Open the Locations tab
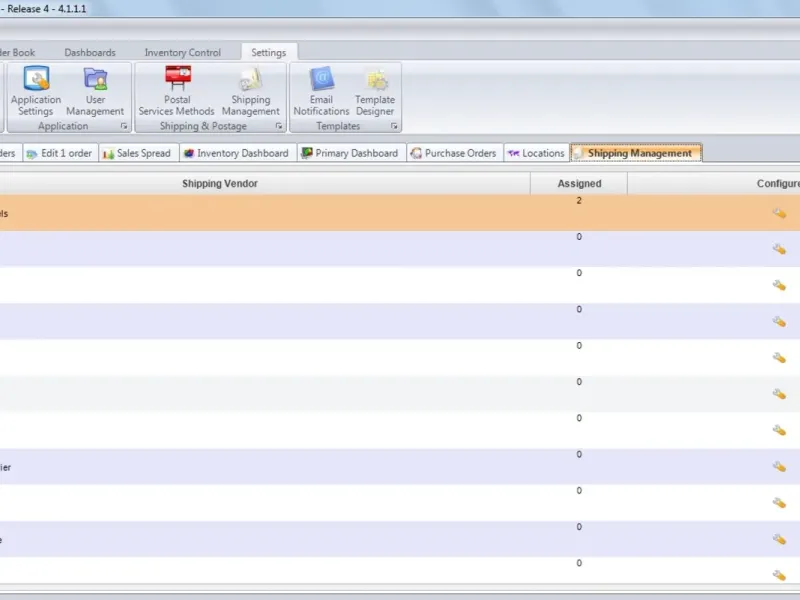The height and width of the screenshot is (600, 800). [x=536, y=153]
